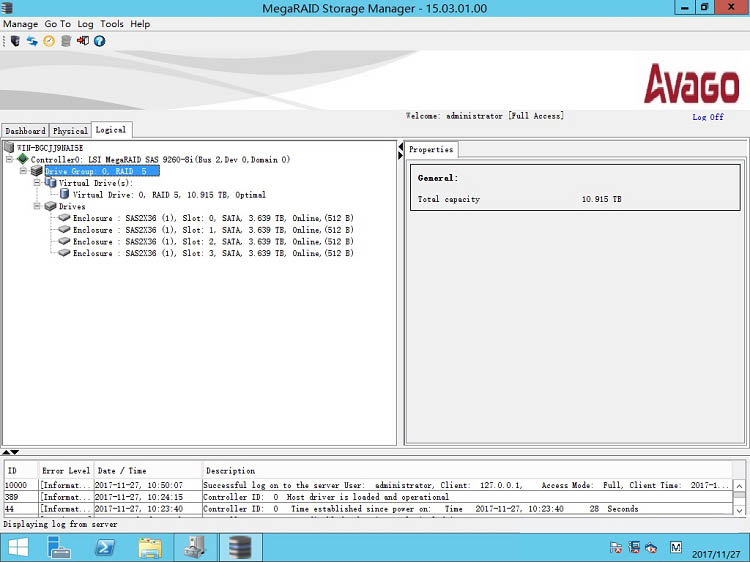Image resolution: width=750 pixels, height=562 pixels.
Task: Open the Go To menu
Action: click(57, 24)
